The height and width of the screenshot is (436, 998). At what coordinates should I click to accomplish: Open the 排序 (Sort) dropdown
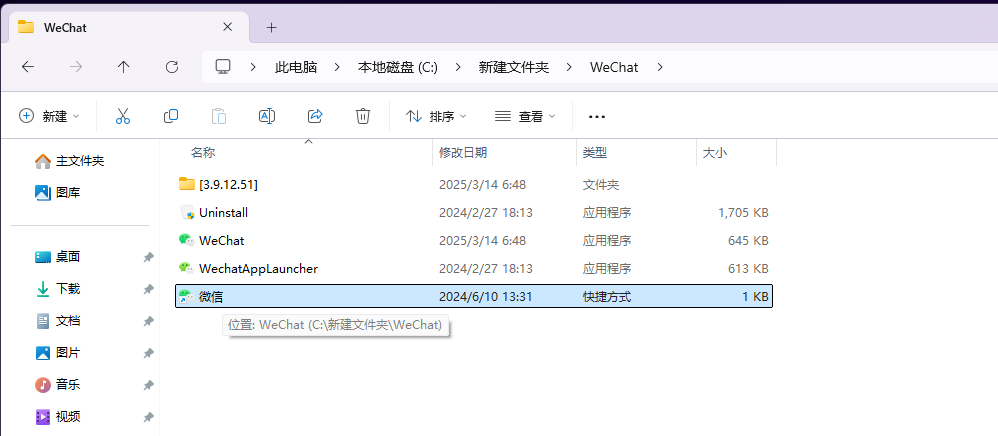pyautogui.click(x=437, y=116)
